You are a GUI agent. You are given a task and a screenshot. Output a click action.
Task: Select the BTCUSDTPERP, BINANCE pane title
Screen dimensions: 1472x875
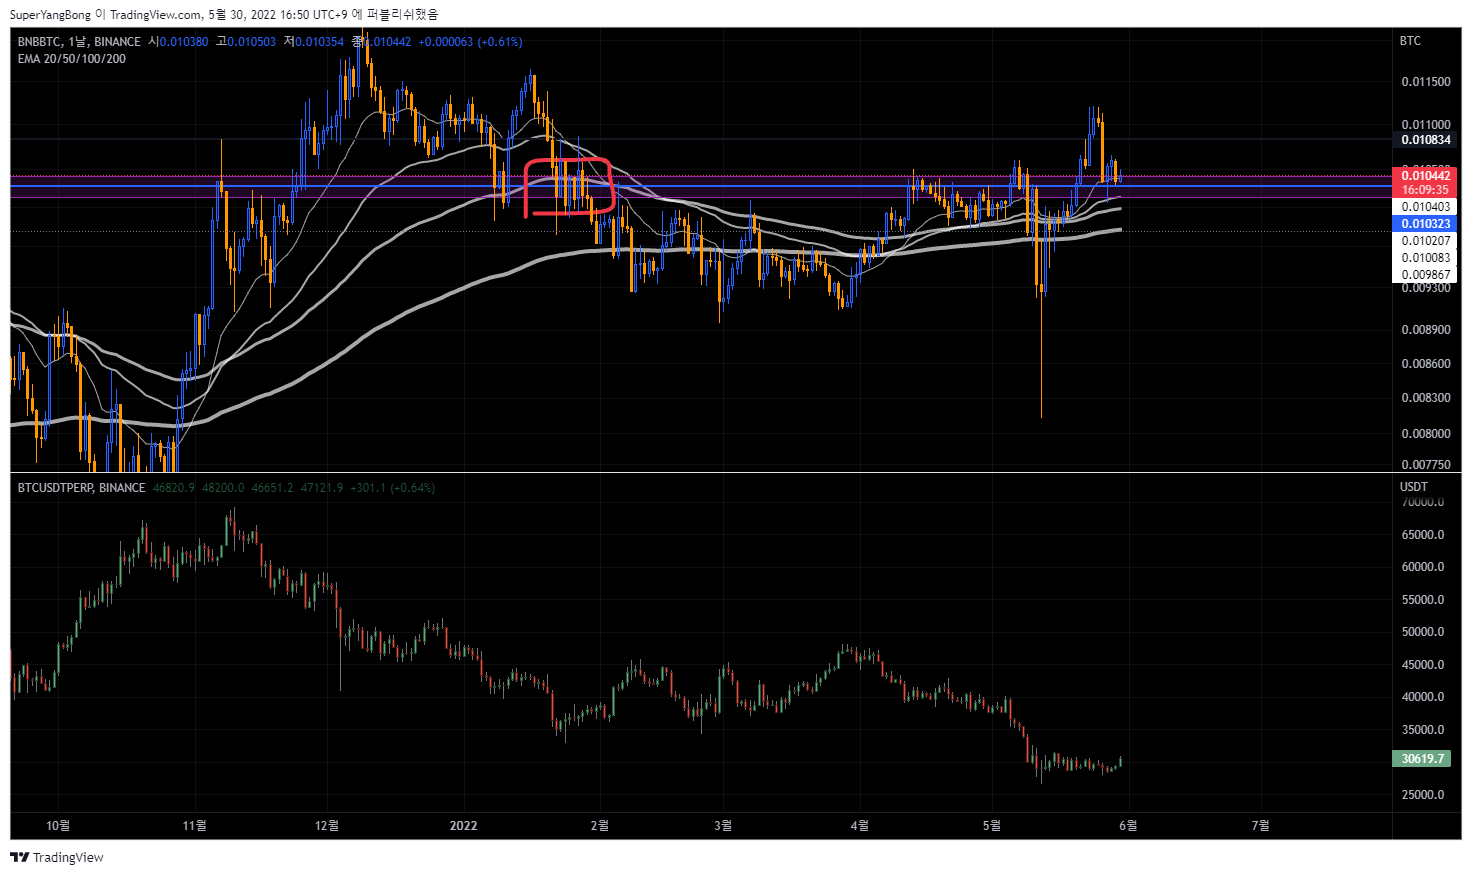click(x=81, y=488)
